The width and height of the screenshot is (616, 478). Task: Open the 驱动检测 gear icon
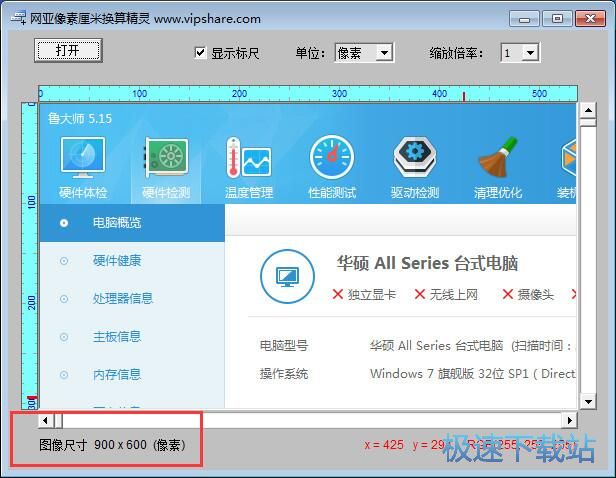pyautogui.click(x=414, y=158)
